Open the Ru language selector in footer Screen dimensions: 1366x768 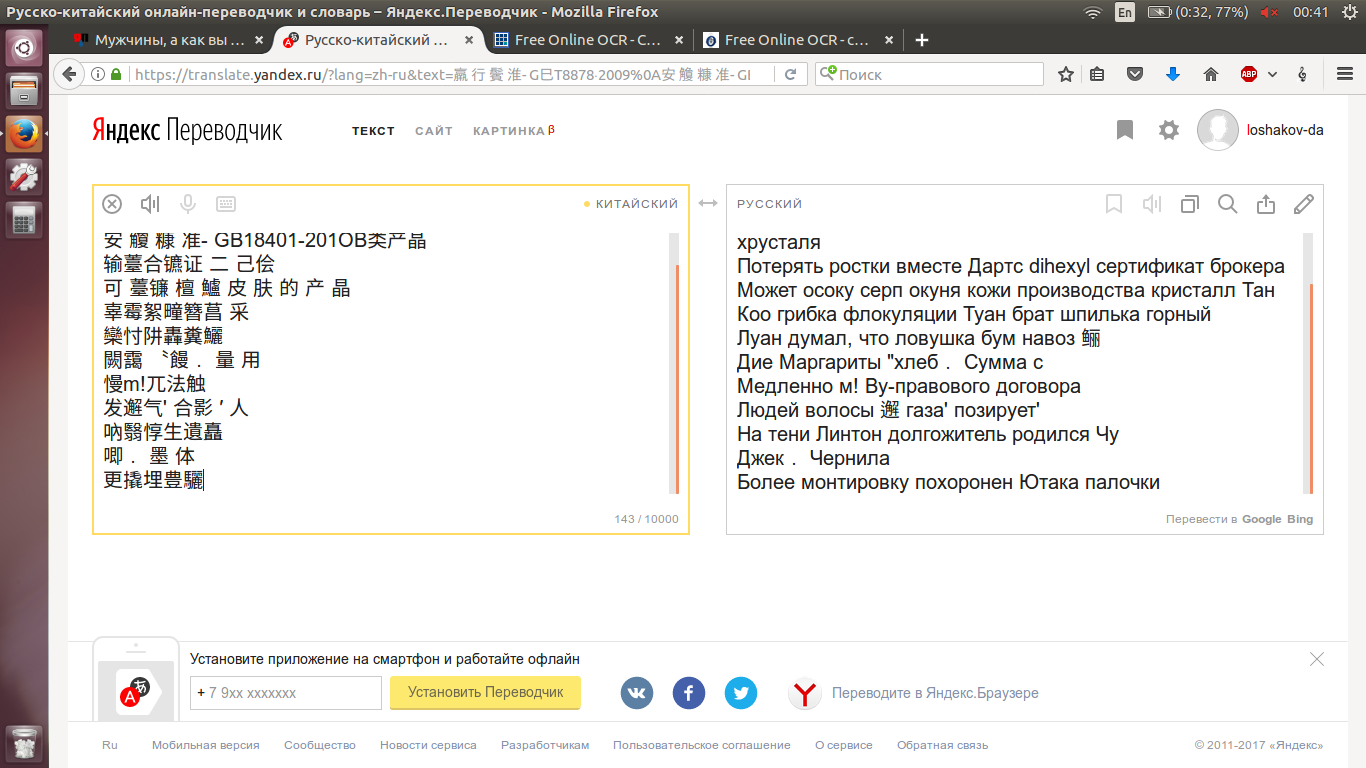(110, 745)
